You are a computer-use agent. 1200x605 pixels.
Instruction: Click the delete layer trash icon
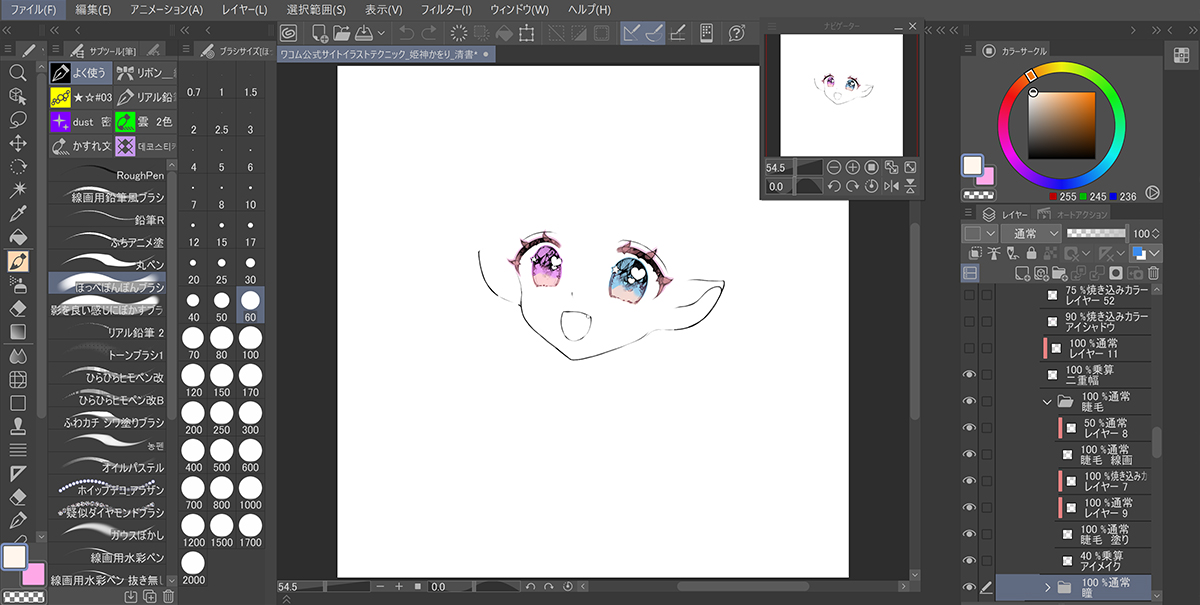[x=1153, y=273]
